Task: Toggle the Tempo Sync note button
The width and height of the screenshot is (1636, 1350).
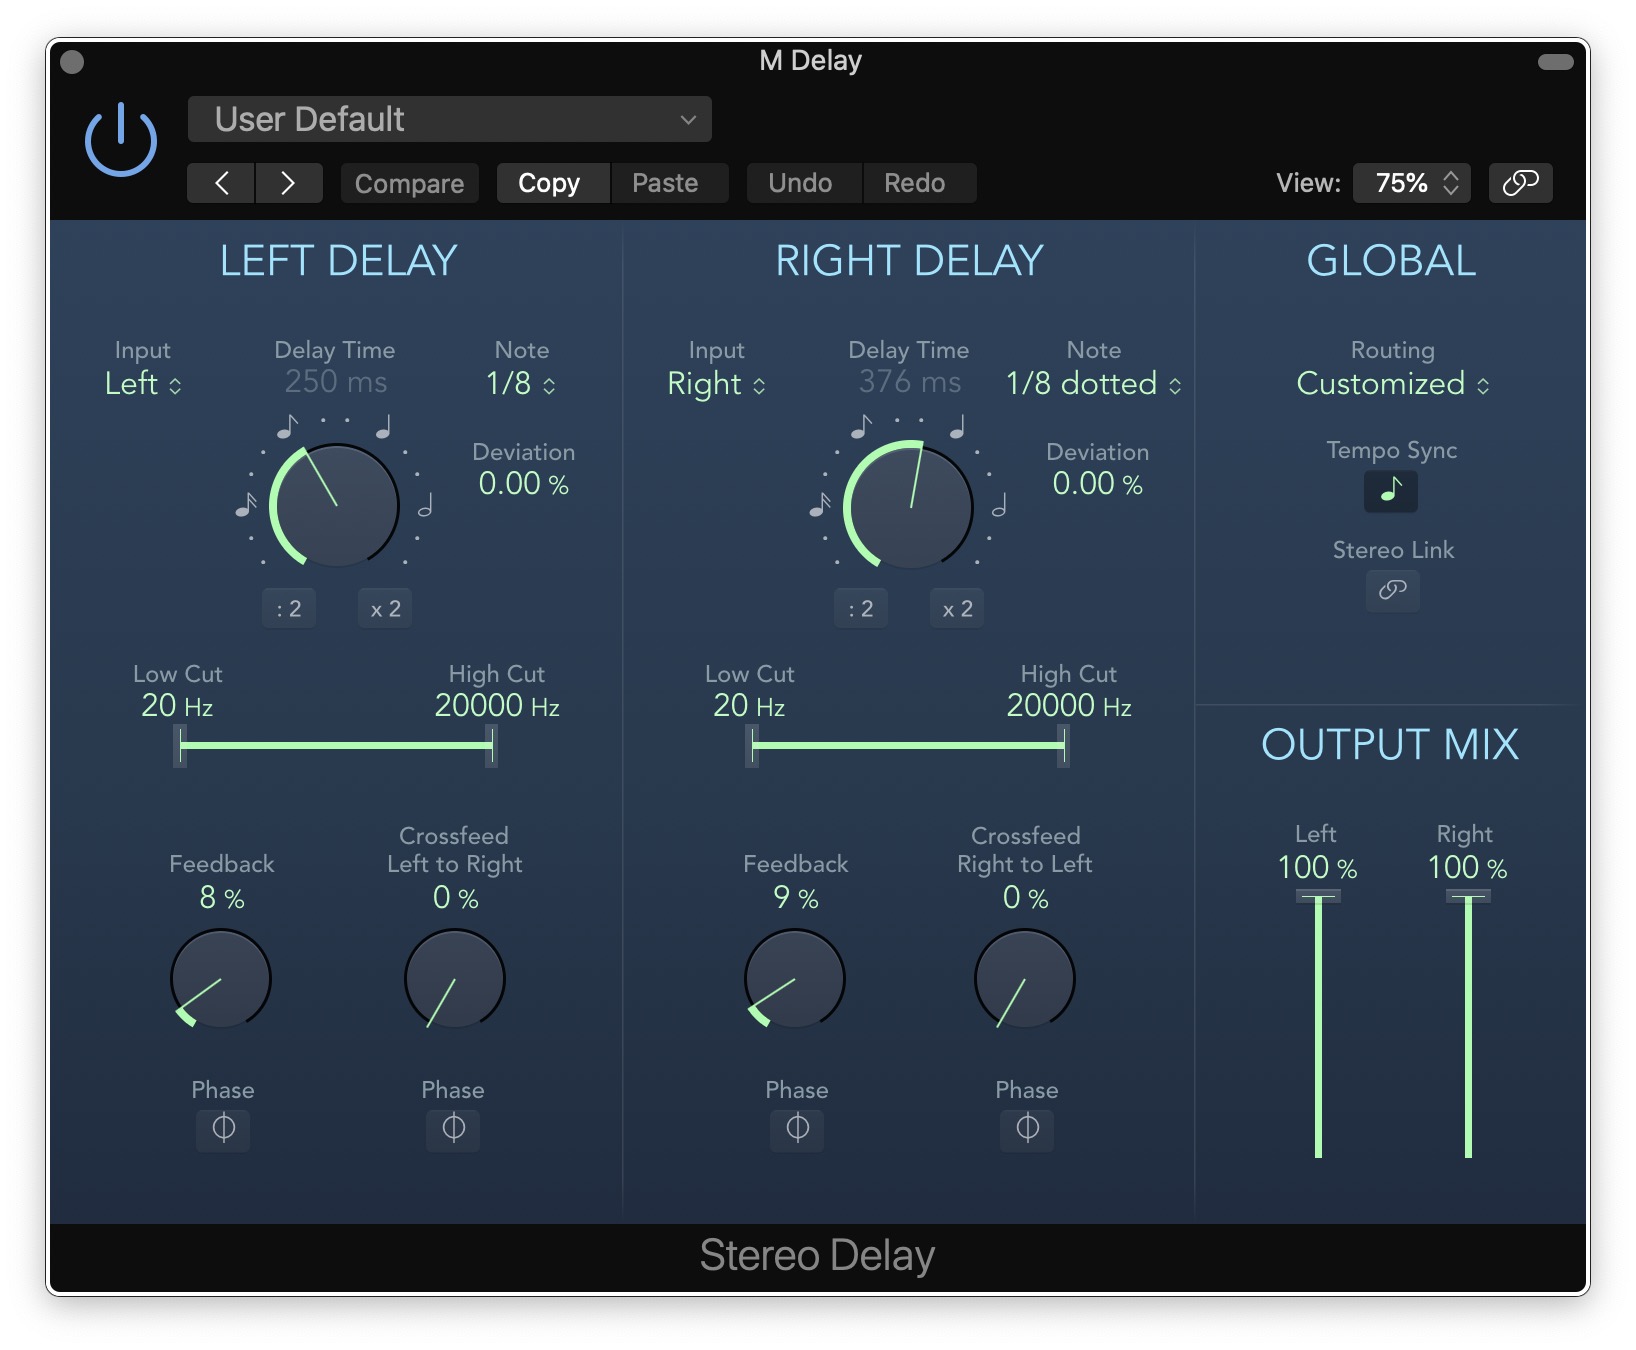Action: pyautogui.click(x=1390, y=491)
